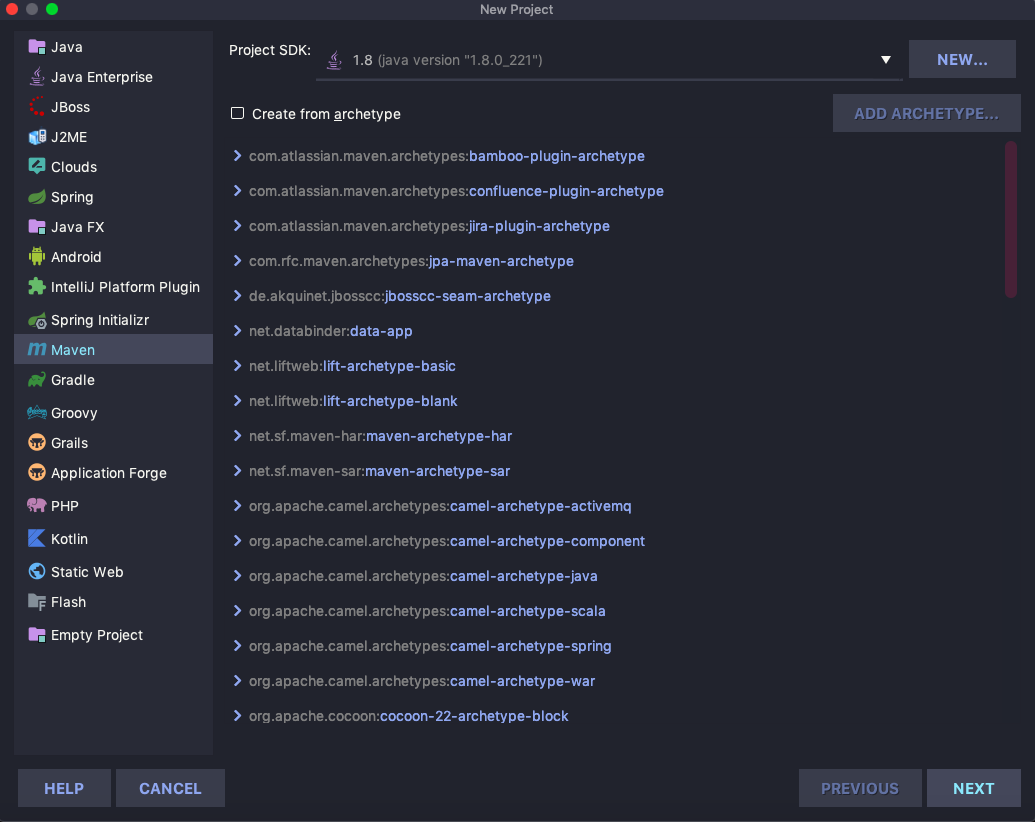Expand maven-archetype-sar entry

click(237, 471)
